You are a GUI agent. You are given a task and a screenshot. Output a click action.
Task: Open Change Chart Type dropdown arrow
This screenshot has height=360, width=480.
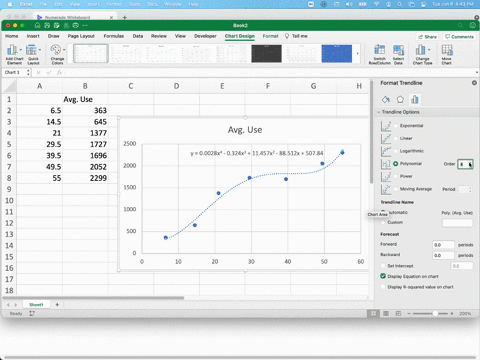(x=429, y=50)
